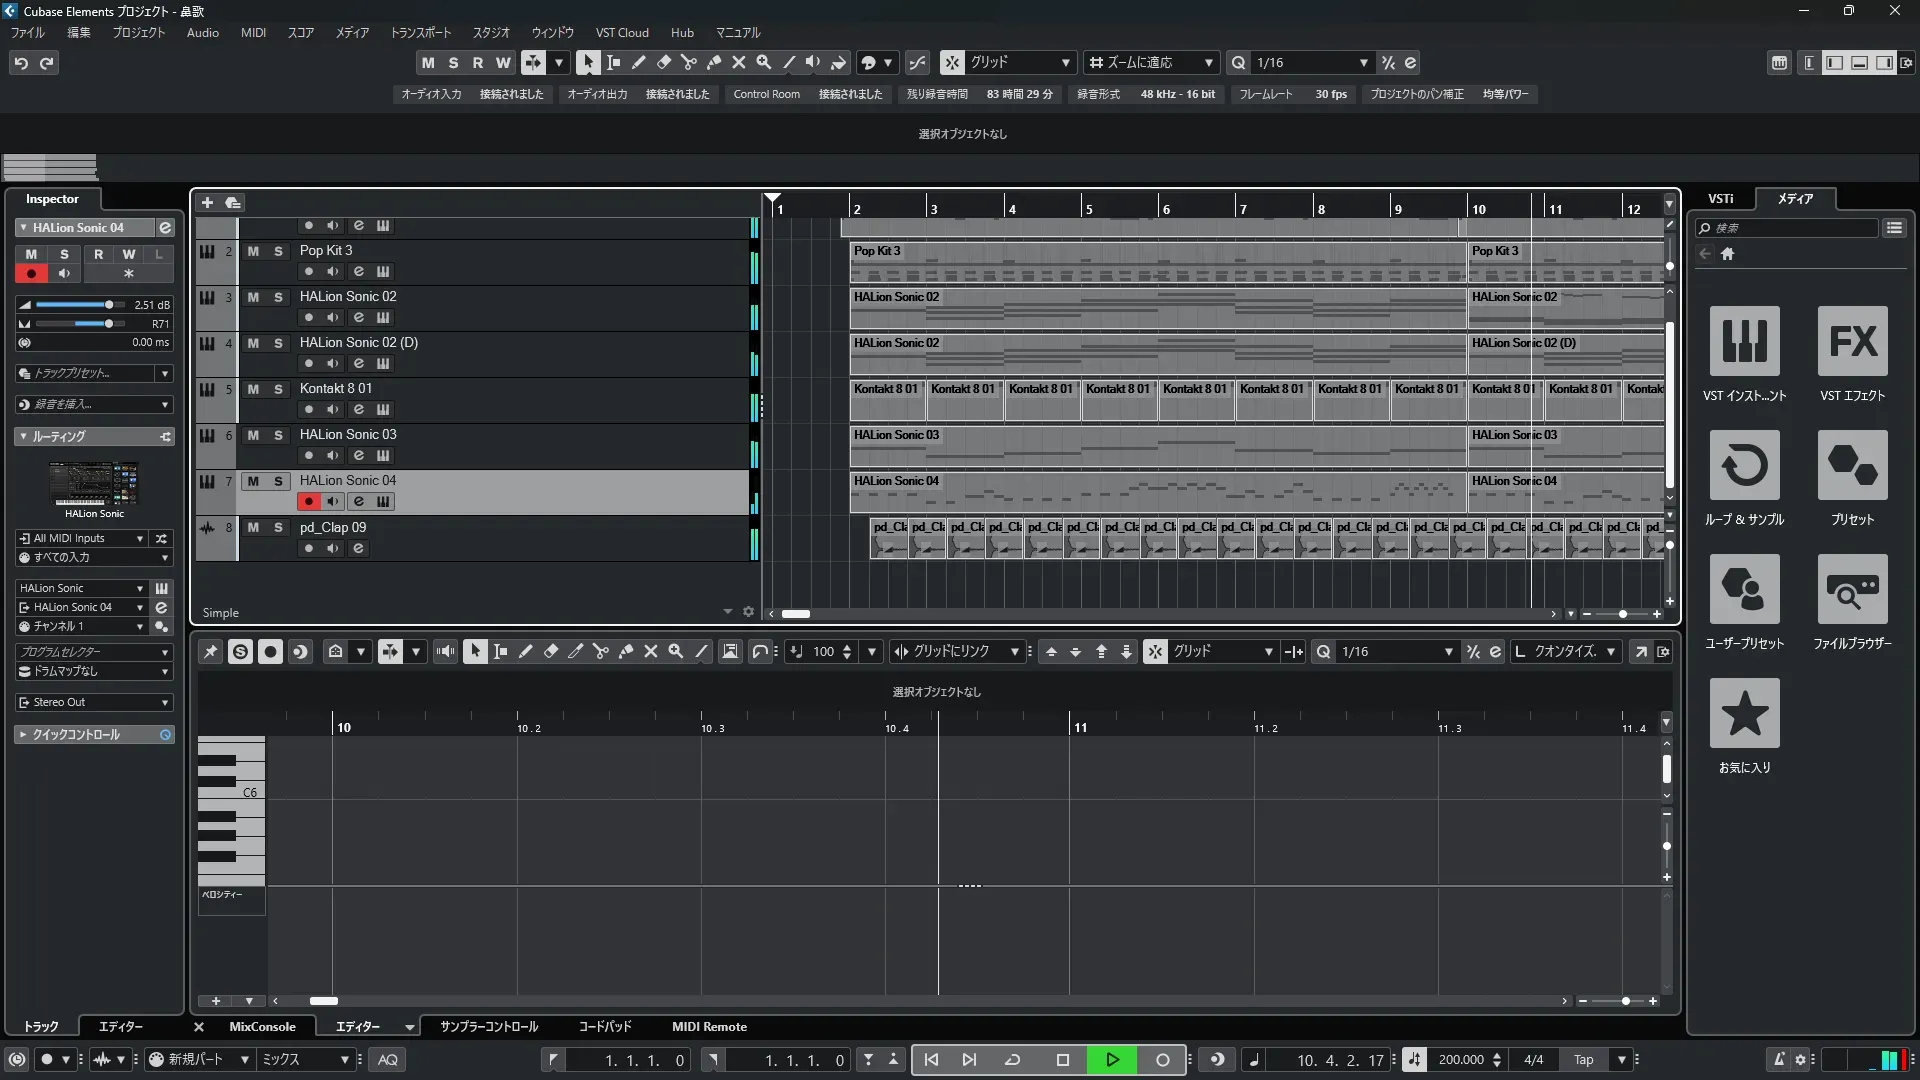This screenshot has height=1080, width=1920.
Task: Click the Tap tempo button
Action: tap(1583, 1060)
